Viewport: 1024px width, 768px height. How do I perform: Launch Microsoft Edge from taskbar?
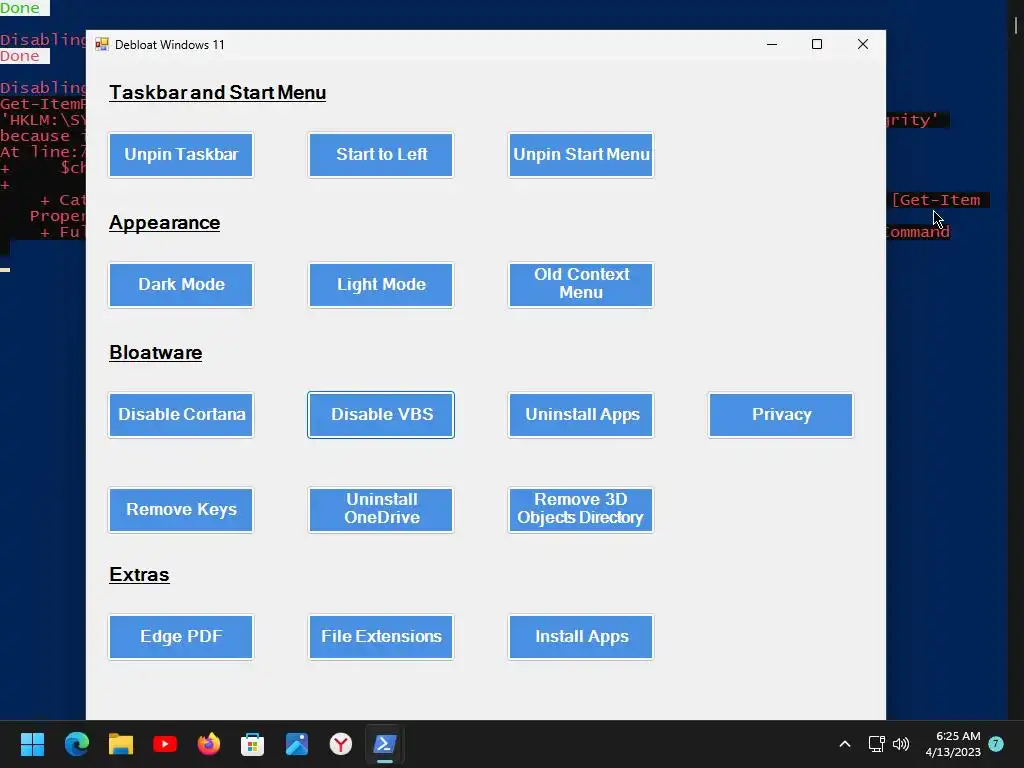coord(76,744)
